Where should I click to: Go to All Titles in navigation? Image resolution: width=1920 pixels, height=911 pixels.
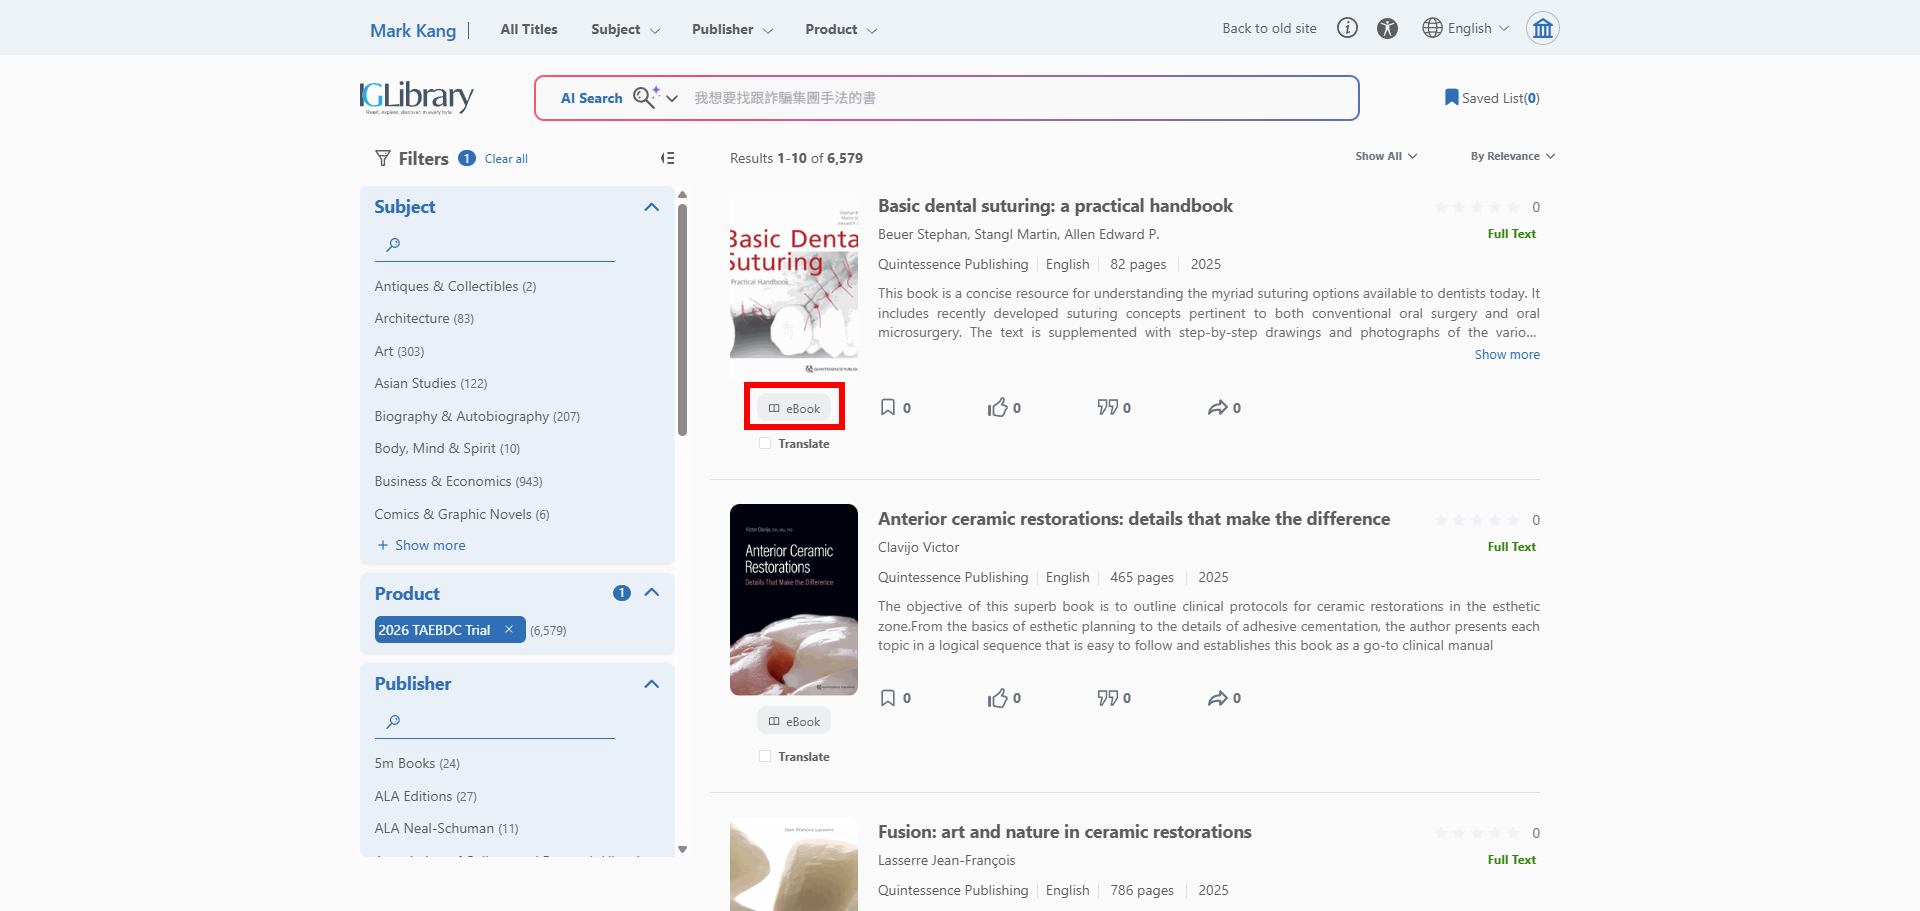[529, 29]
